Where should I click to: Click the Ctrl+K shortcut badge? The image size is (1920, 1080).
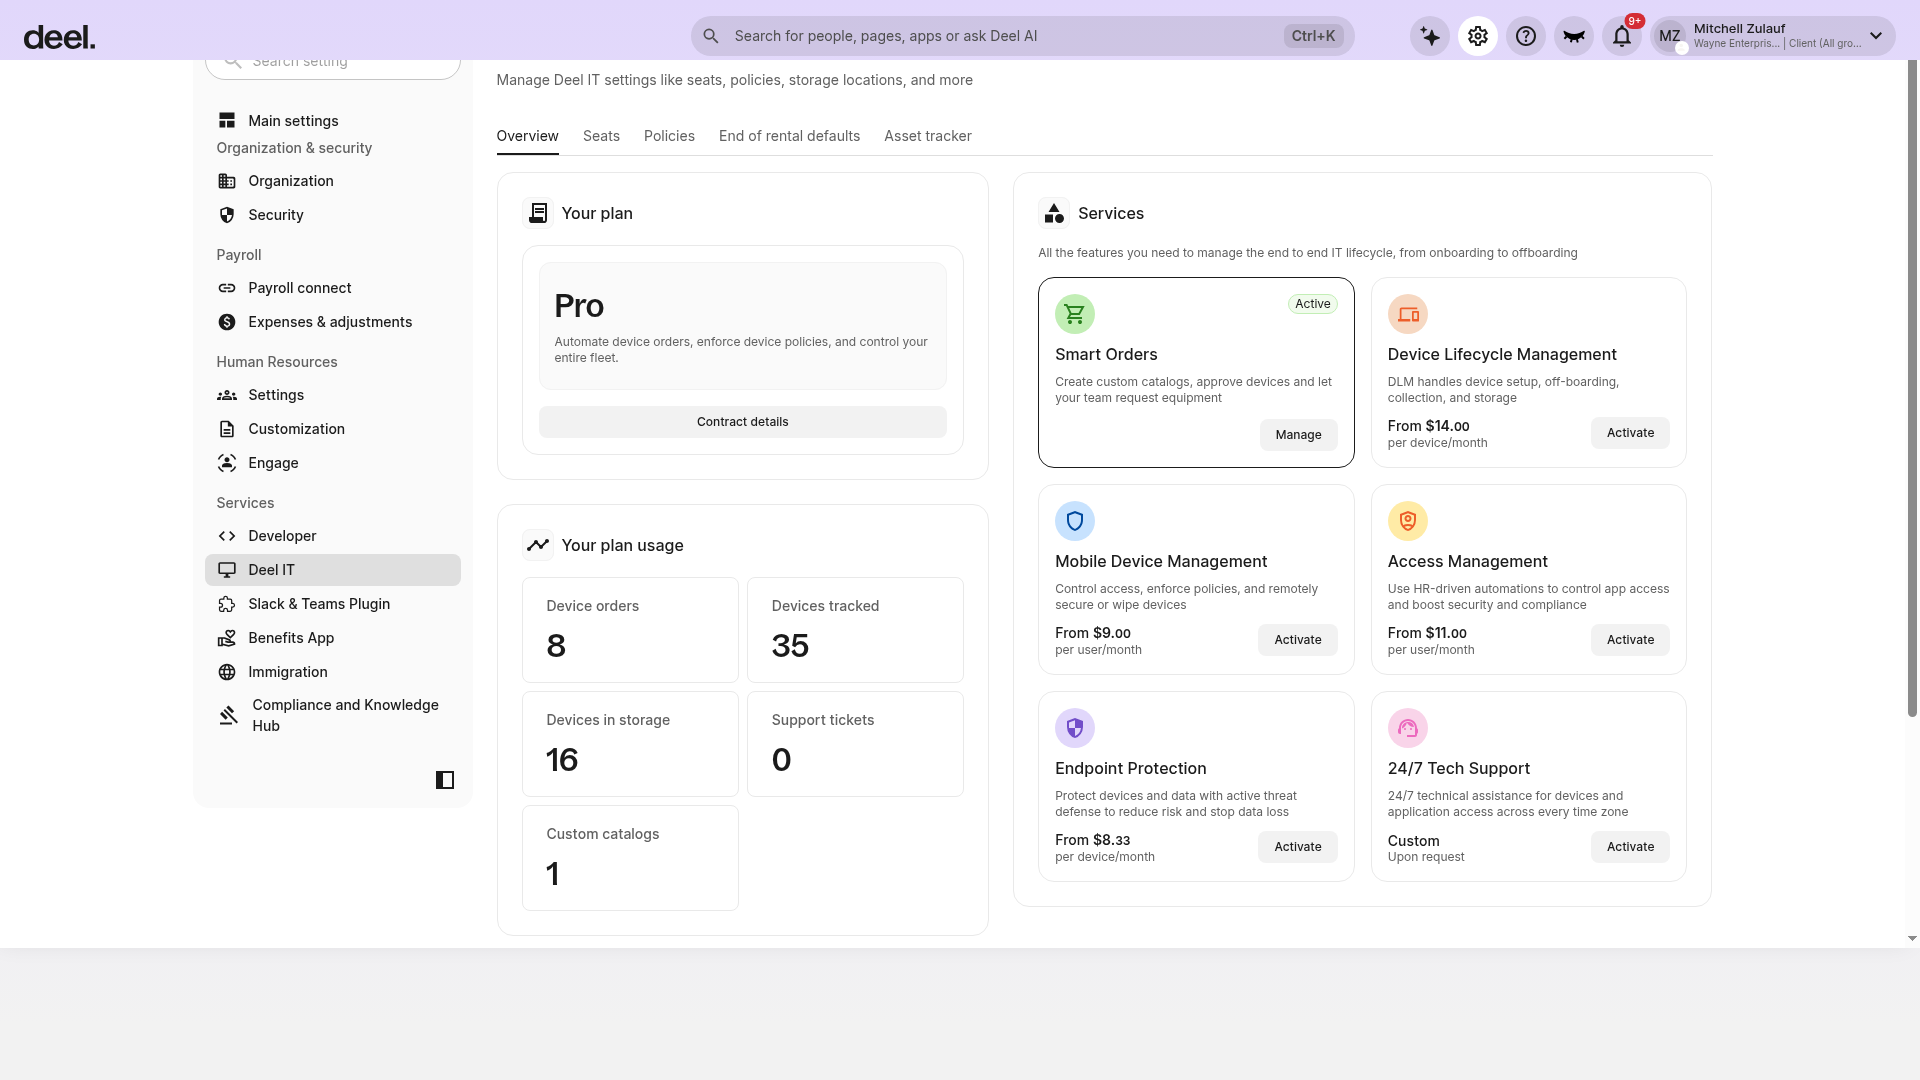[x=1313, y=36]
